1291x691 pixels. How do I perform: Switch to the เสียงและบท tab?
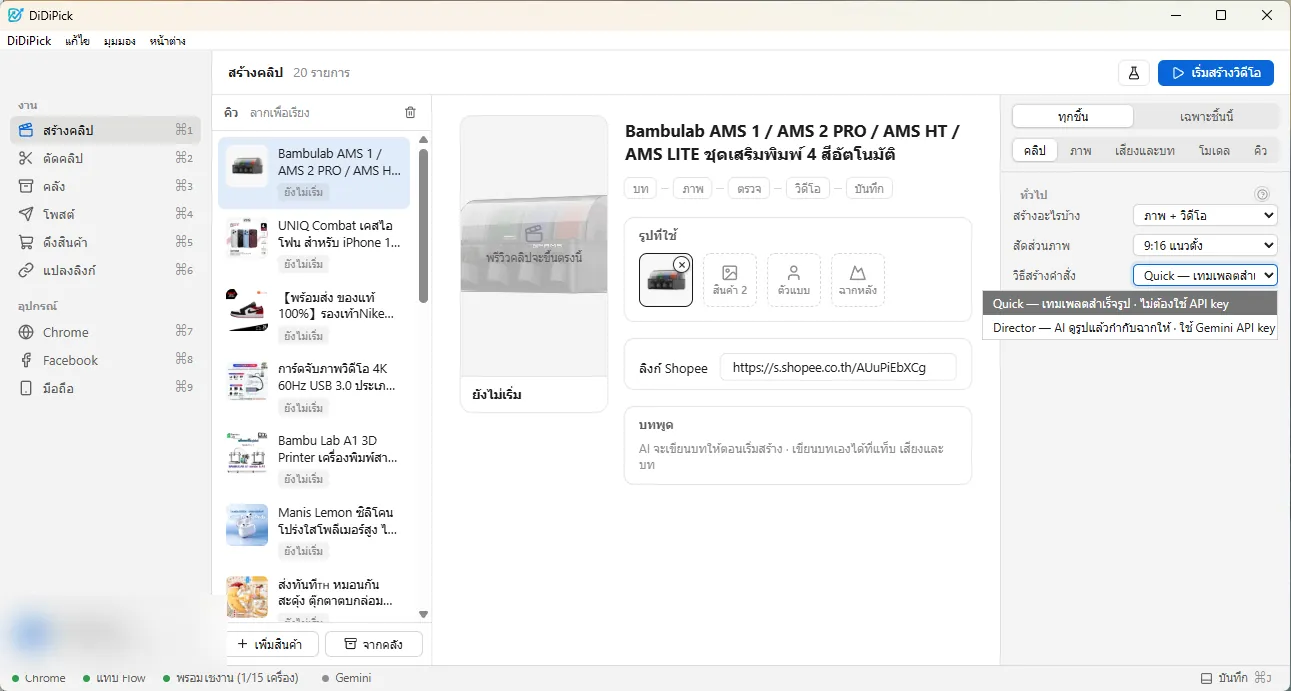tap(1145, 151)
